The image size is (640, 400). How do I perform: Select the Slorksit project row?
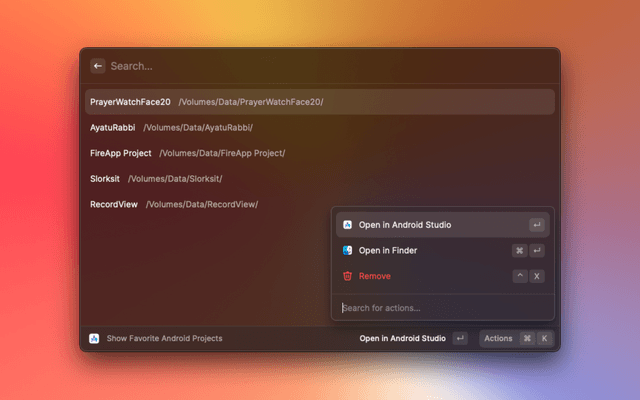point(106,179)
